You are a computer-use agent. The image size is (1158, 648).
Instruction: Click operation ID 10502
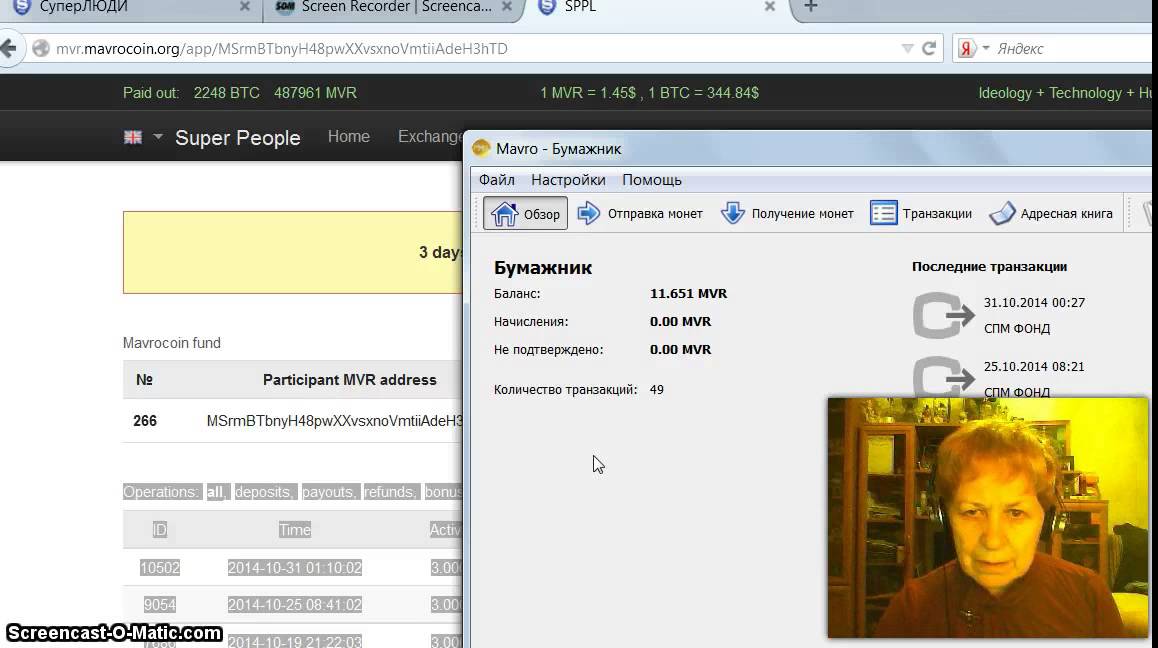(160, 567)
